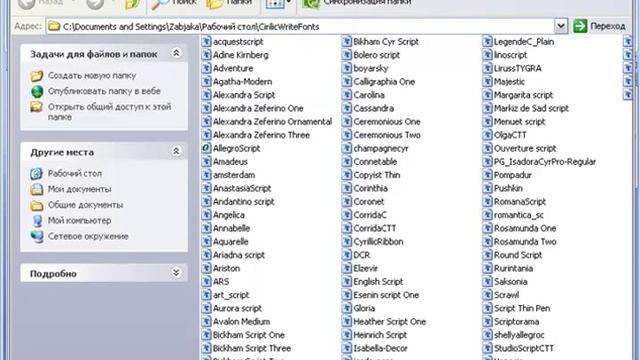Select the Saksonia font icon

[487, 282]
